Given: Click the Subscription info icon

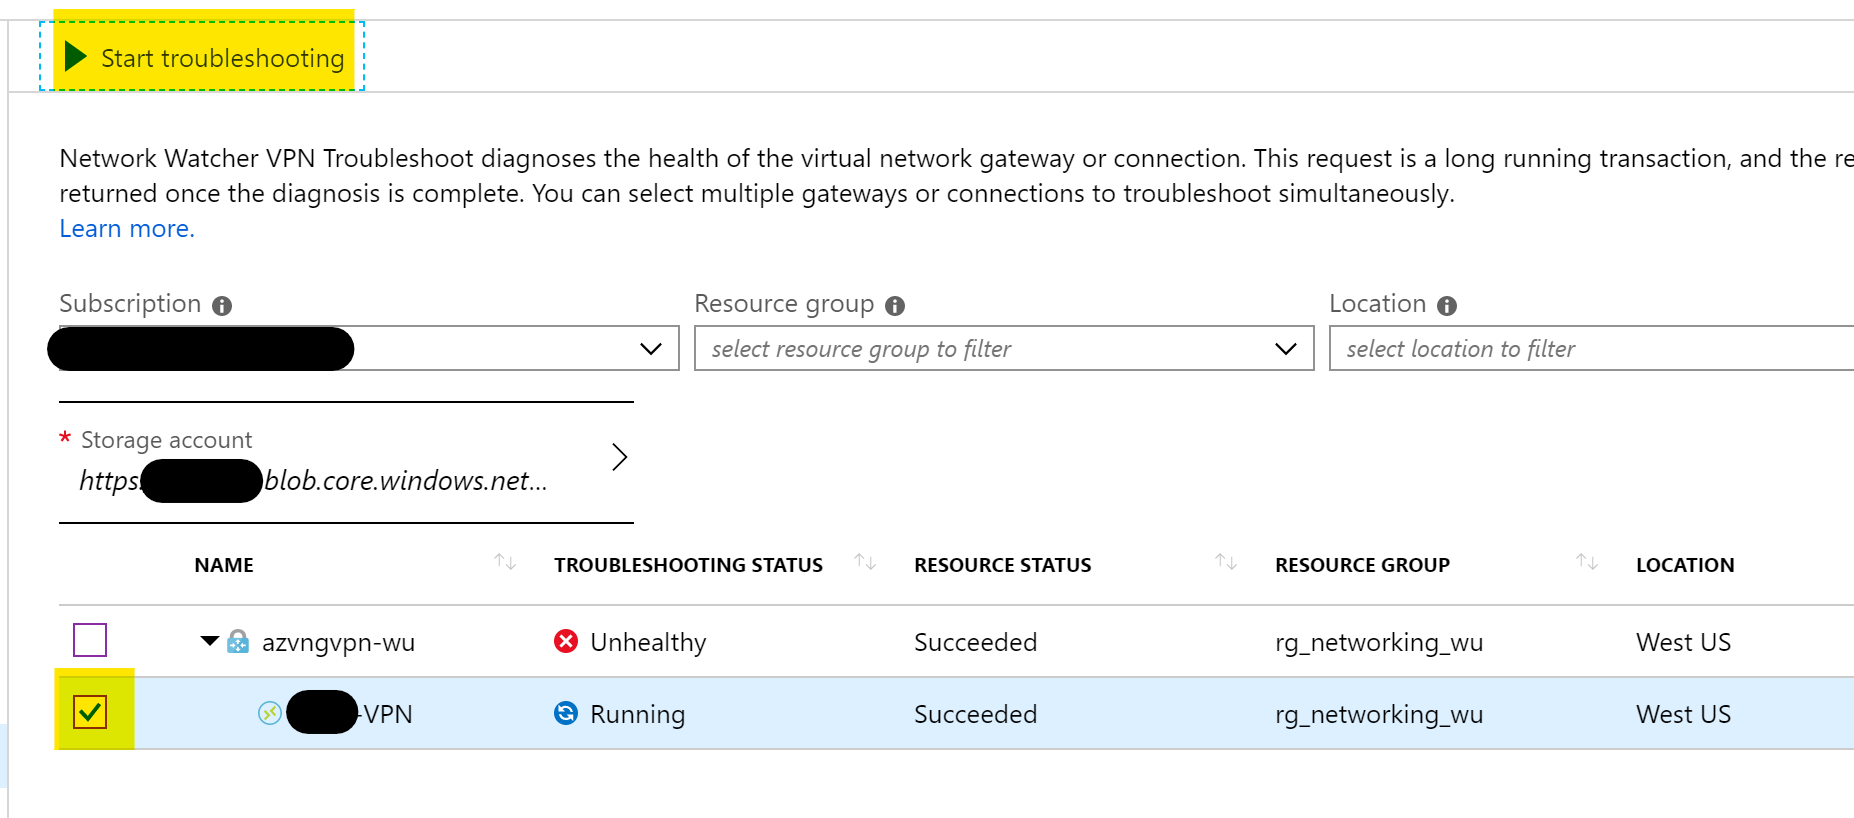Looking at the screenshot, I should pos(222,306).
